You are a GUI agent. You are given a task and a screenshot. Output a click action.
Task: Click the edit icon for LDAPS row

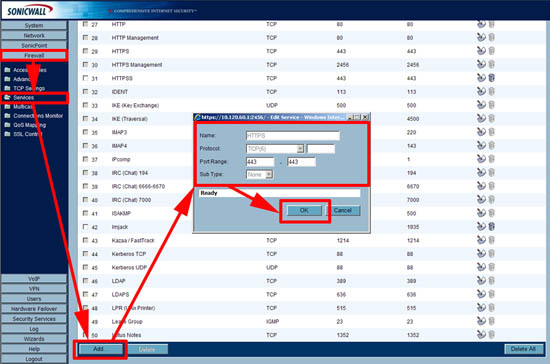[481, 294]
